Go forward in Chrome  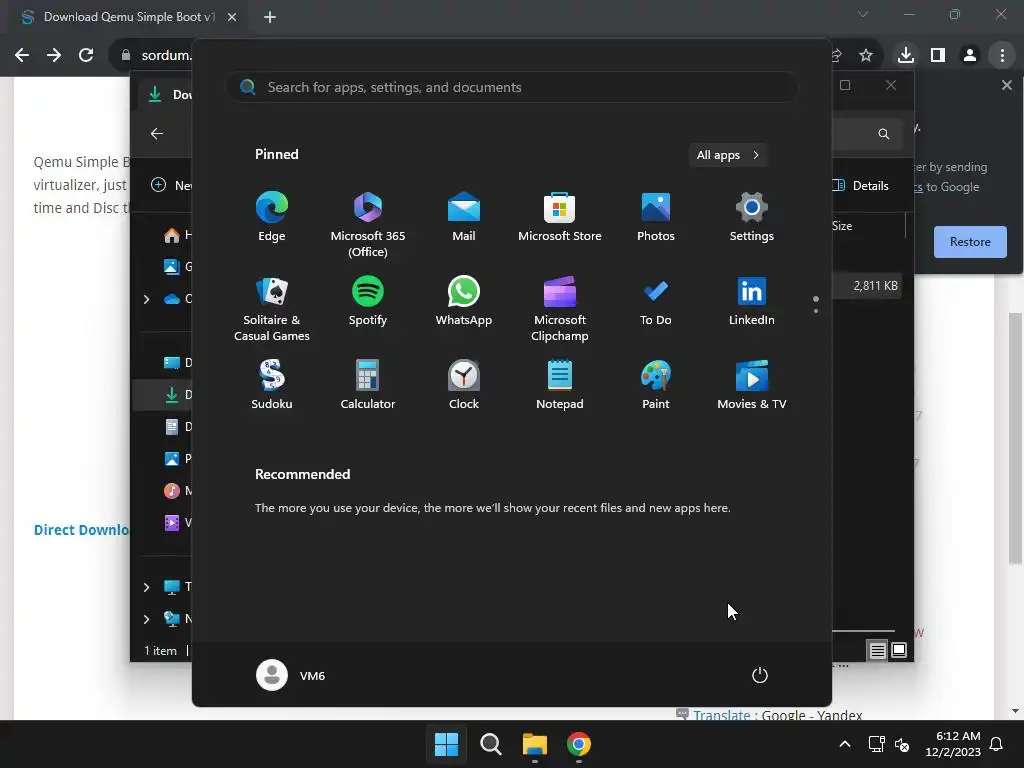coord(54,56)
